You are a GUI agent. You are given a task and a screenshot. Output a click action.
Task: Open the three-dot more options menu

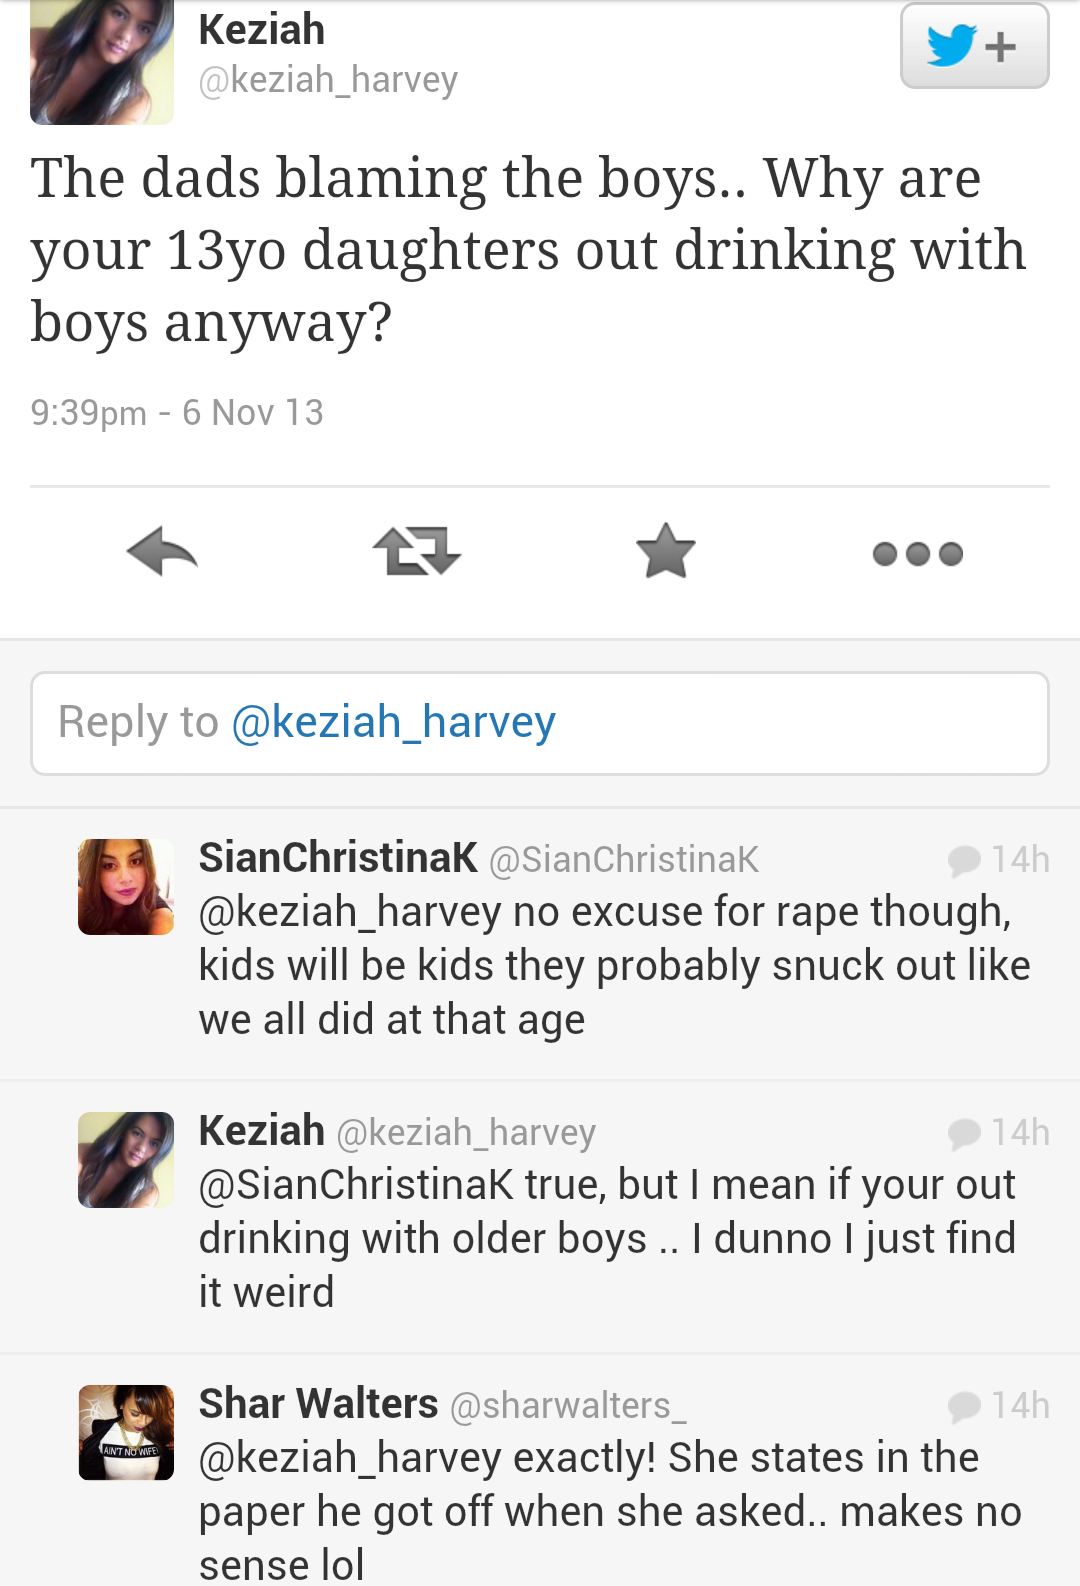pyautogui.click(x=917, y=554)
